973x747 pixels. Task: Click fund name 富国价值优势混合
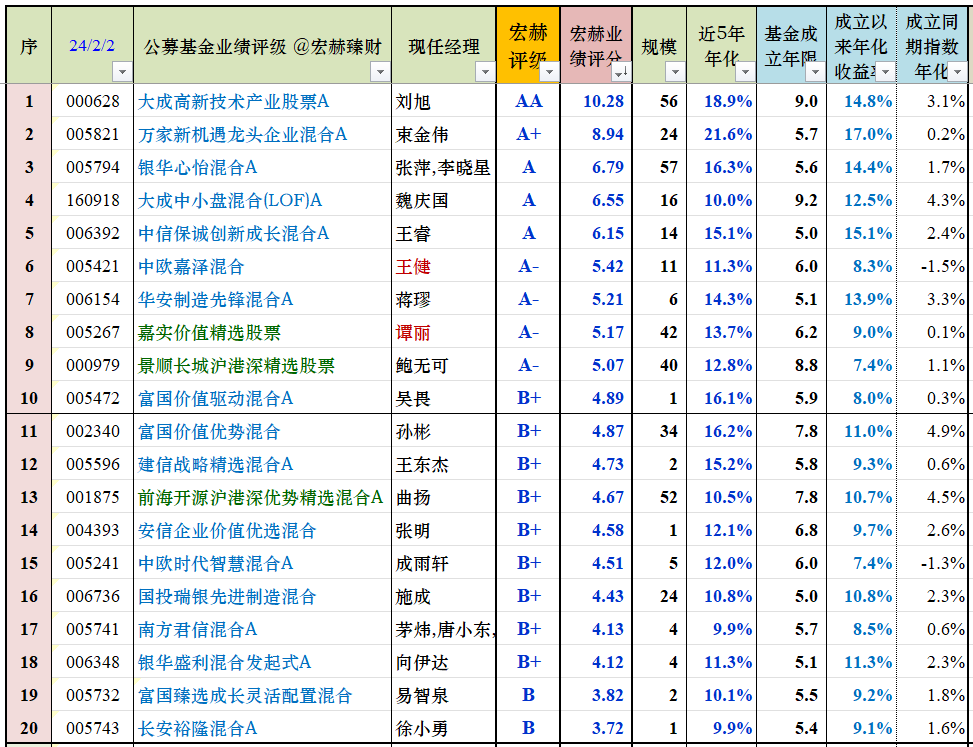(x=209, y=431)
